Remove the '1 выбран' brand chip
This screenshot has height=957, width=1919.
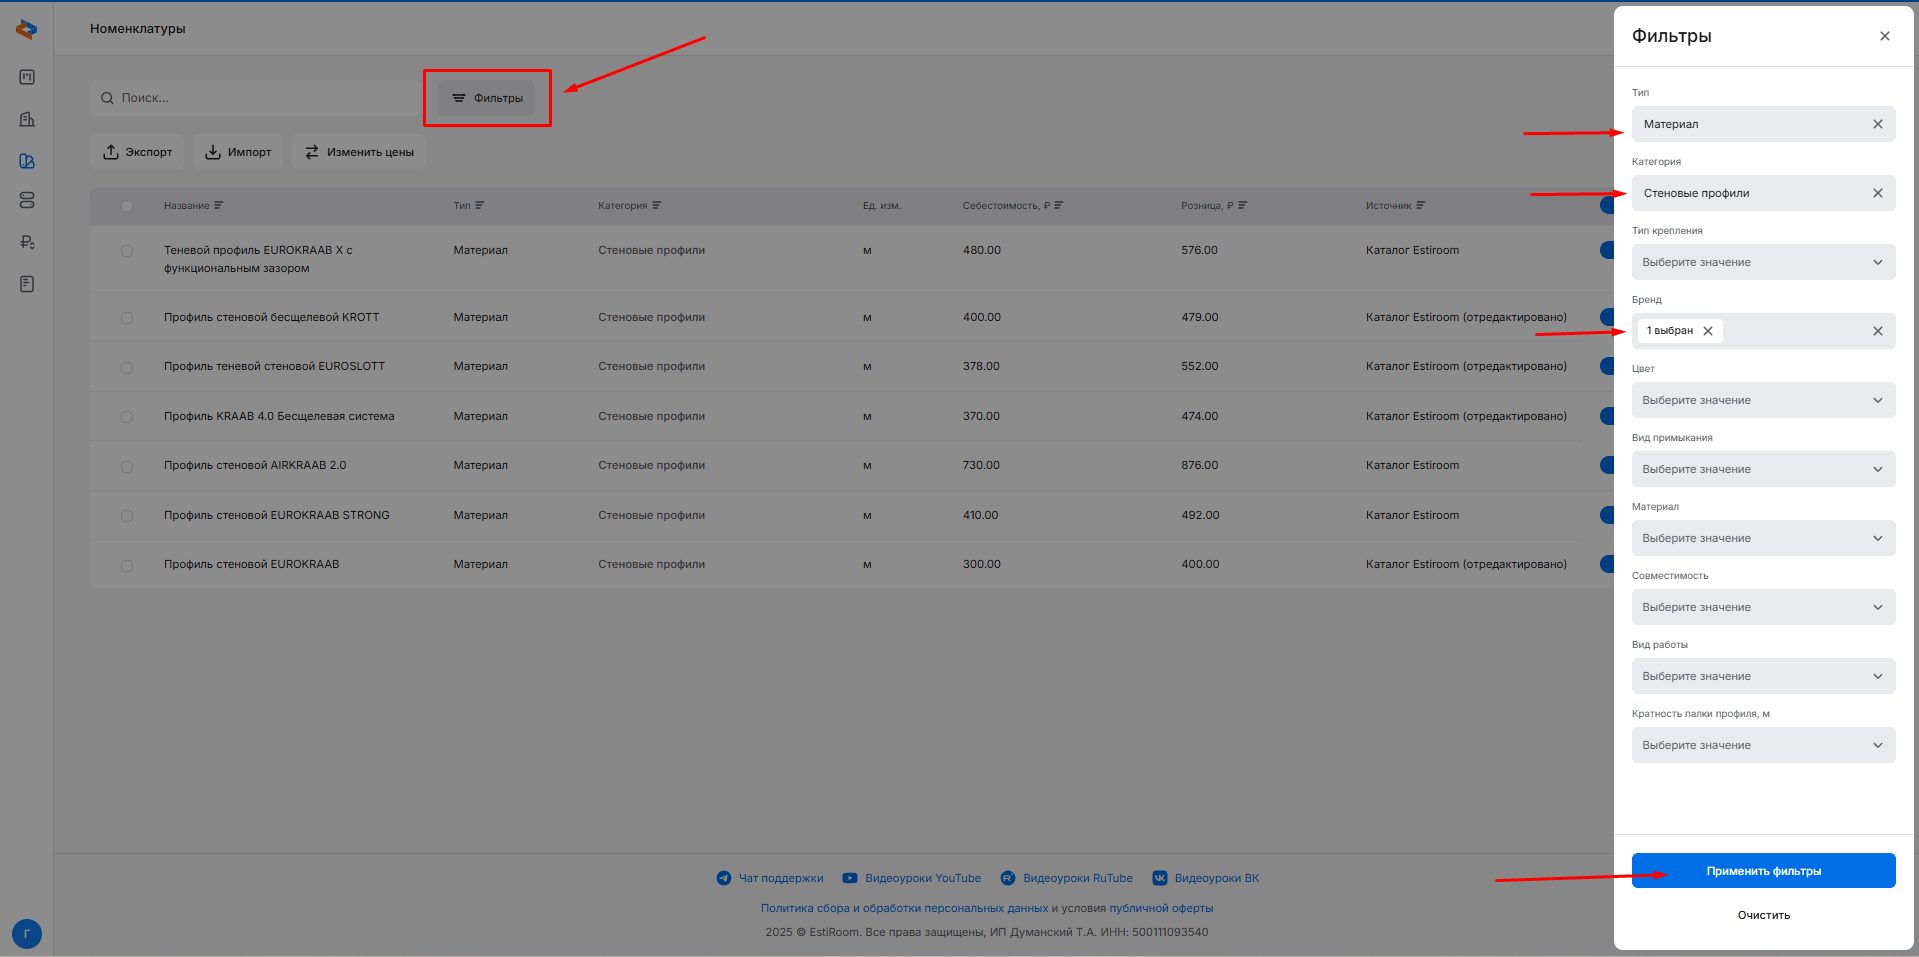[x=1708, y=331]
